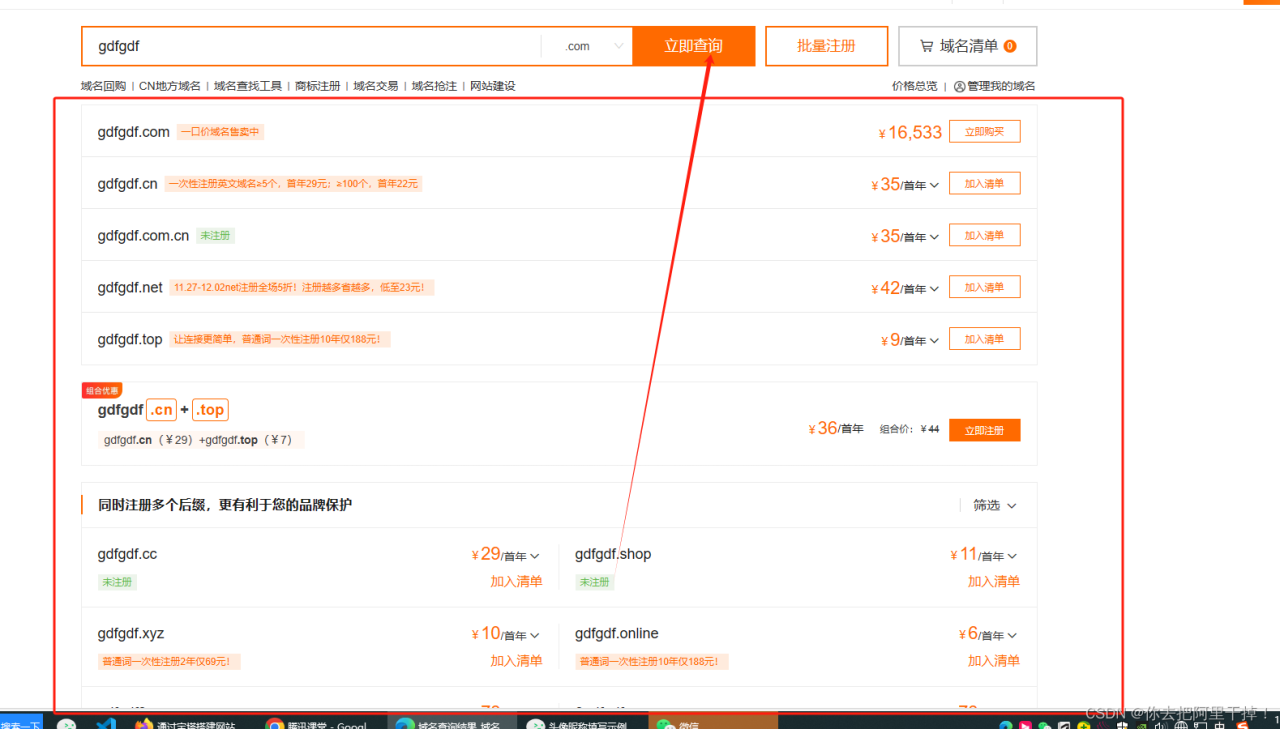The height and width of the screenshot is (729, 1280).
Task: Add gdfgdf.com.cn to the list
Action: (x=985, y=236)
